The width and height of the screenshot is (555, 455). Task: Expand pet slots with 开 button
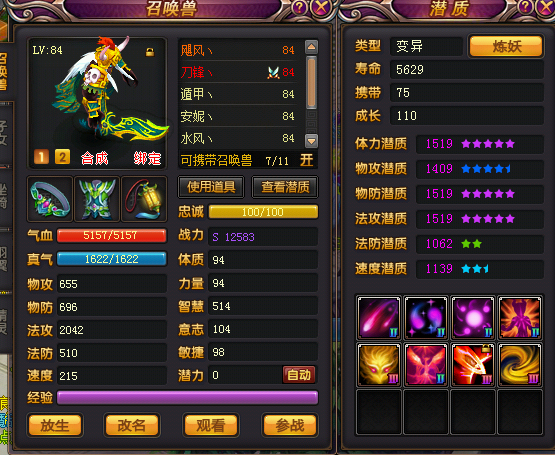pos(307,160)
